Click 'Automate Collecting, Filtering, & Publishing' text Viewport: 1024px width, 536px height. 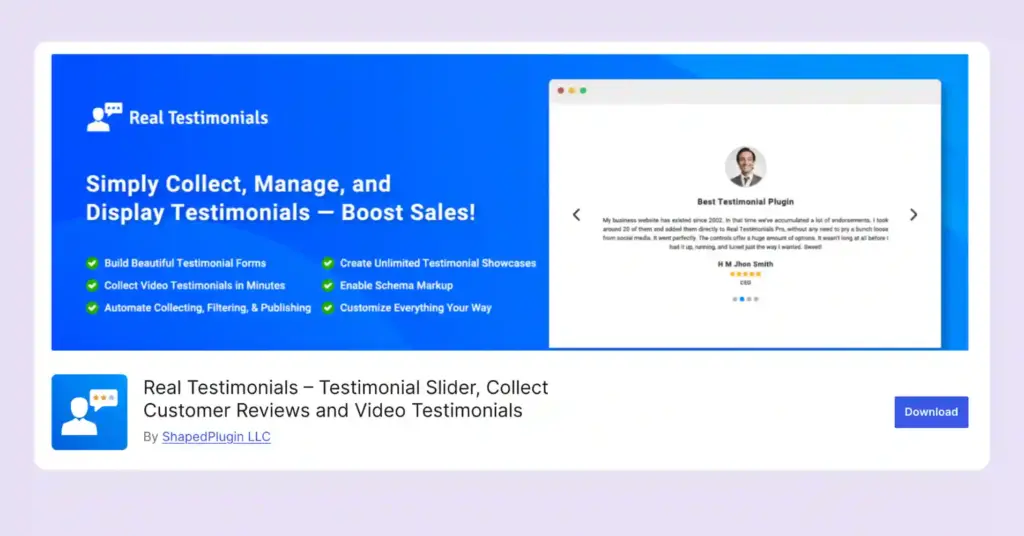click(x=208, y=307)
